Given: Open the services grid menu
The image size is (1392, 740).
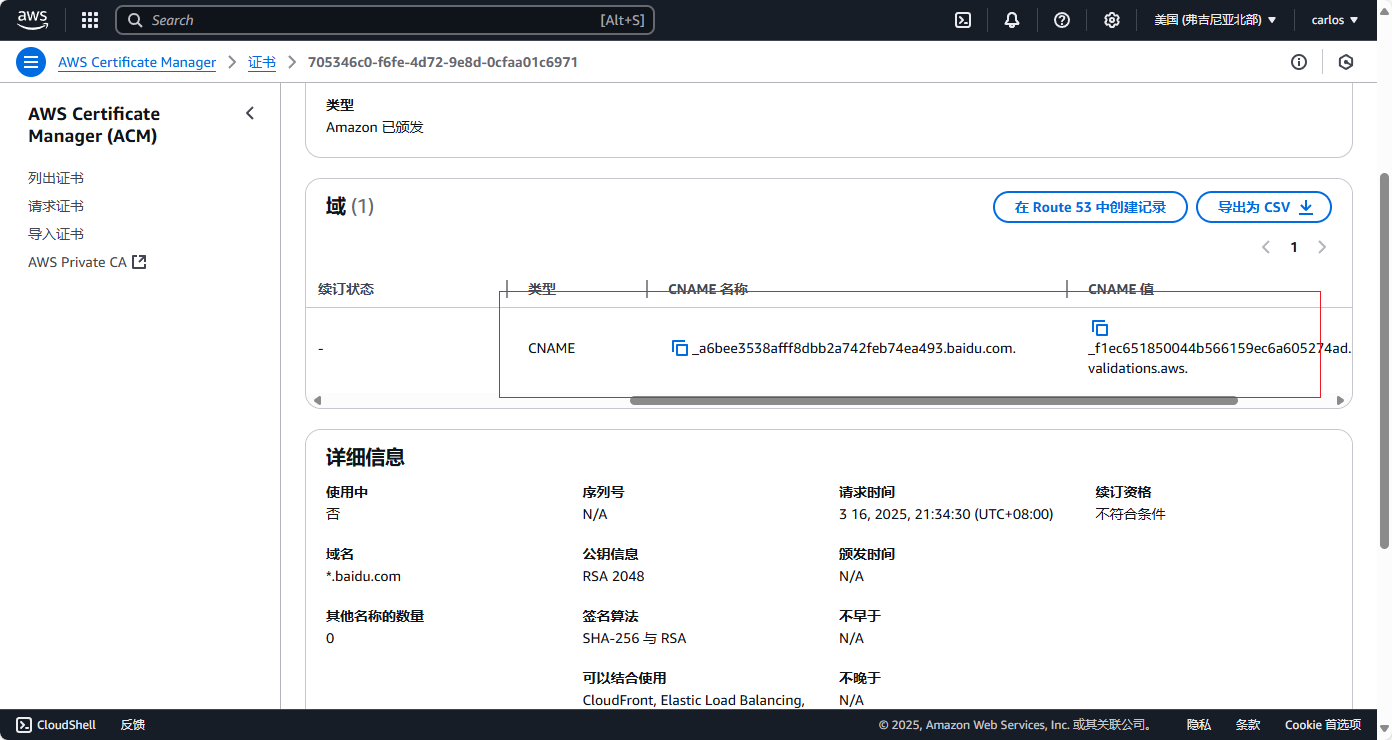Looking at the screenshot, I should (x=90, y=20).
